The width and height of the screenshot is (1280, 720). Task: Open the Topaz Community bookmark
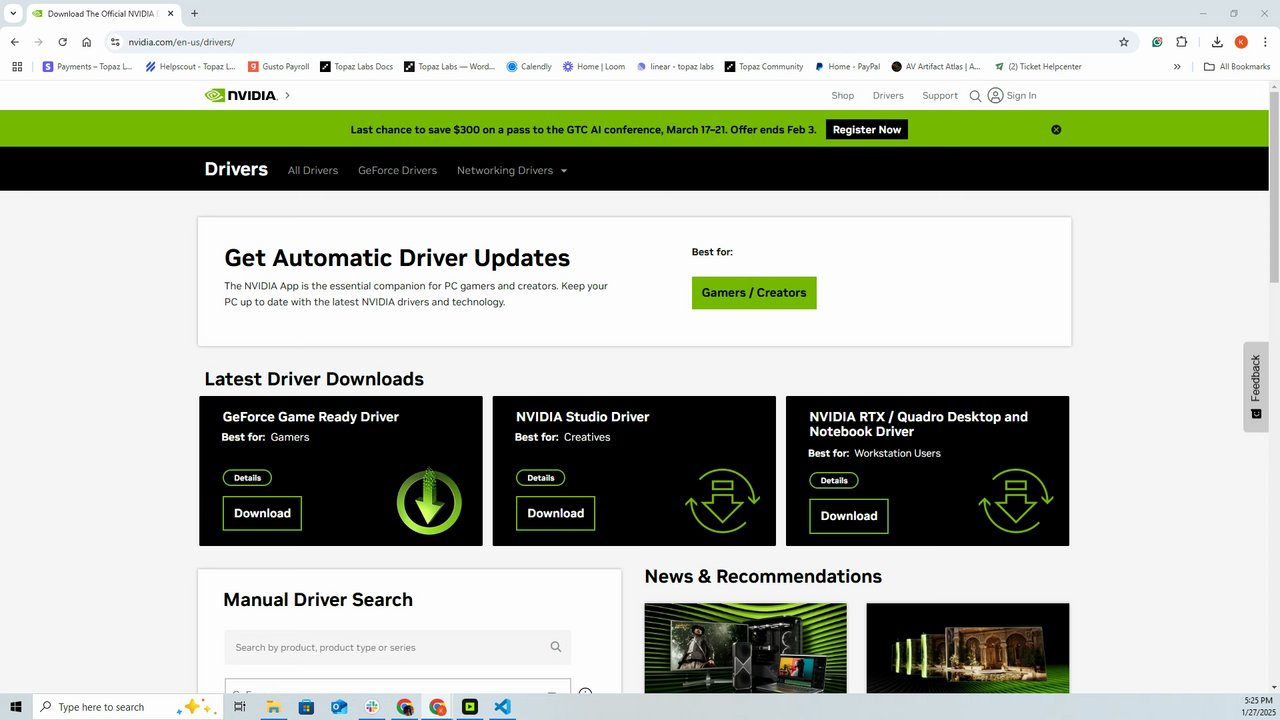(x=764, y=67)
